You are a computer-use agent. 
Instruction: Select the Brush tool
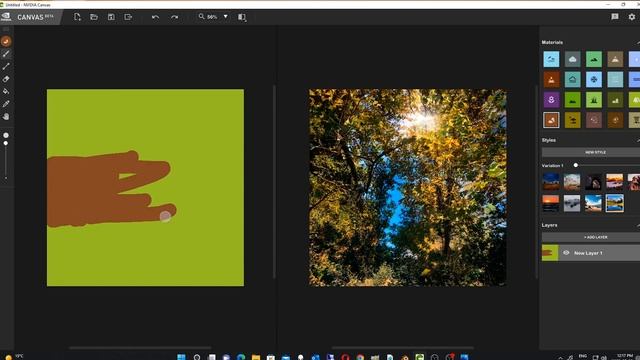[x=6, y=54]
